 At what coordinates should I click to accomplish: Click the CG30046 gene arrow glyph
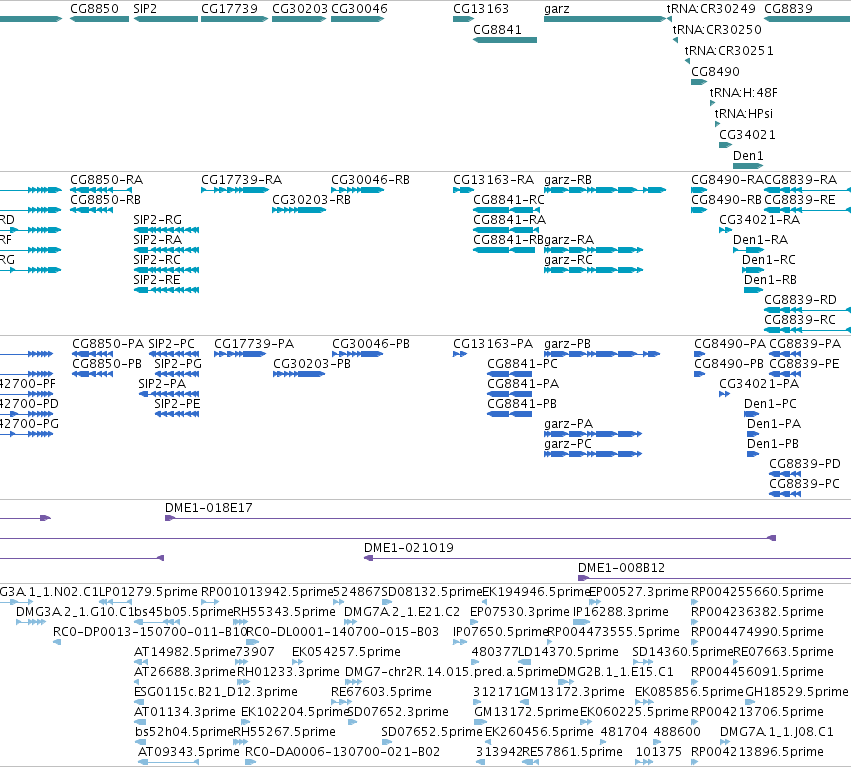point(358,19)
